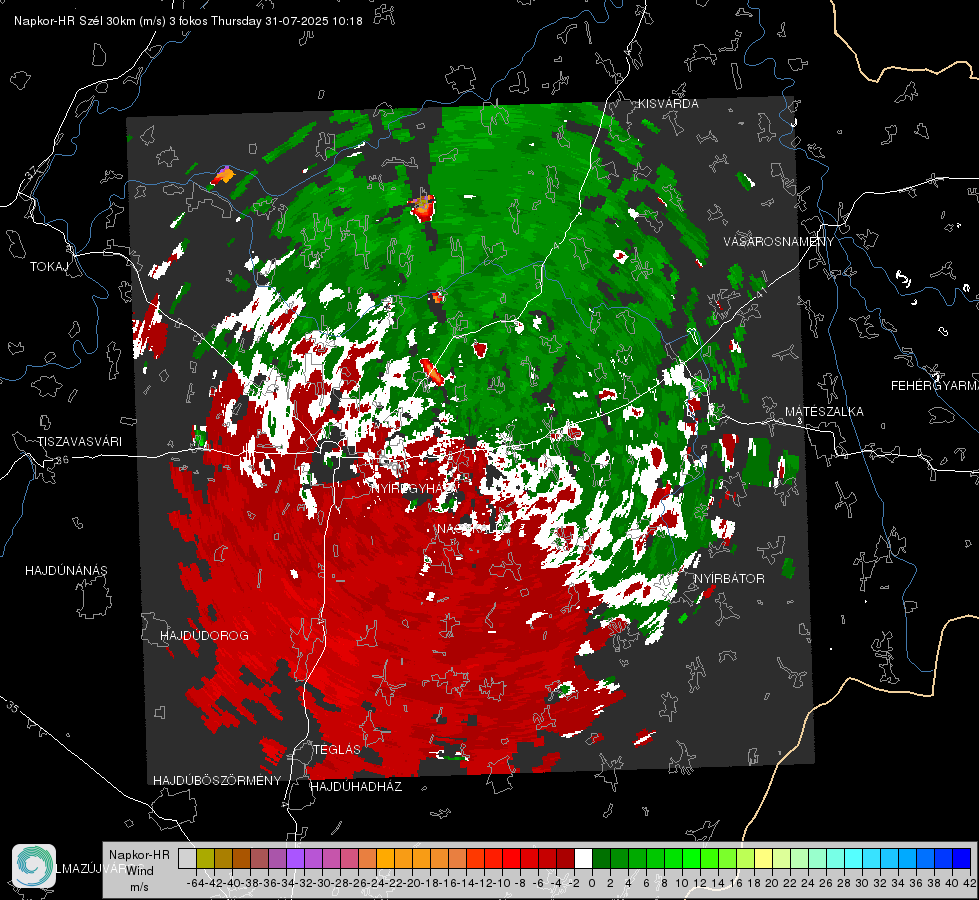Click the NYÍRBÁTOR city label
The width and height of the screenshot is (979, 900).
tap(729, 579)
